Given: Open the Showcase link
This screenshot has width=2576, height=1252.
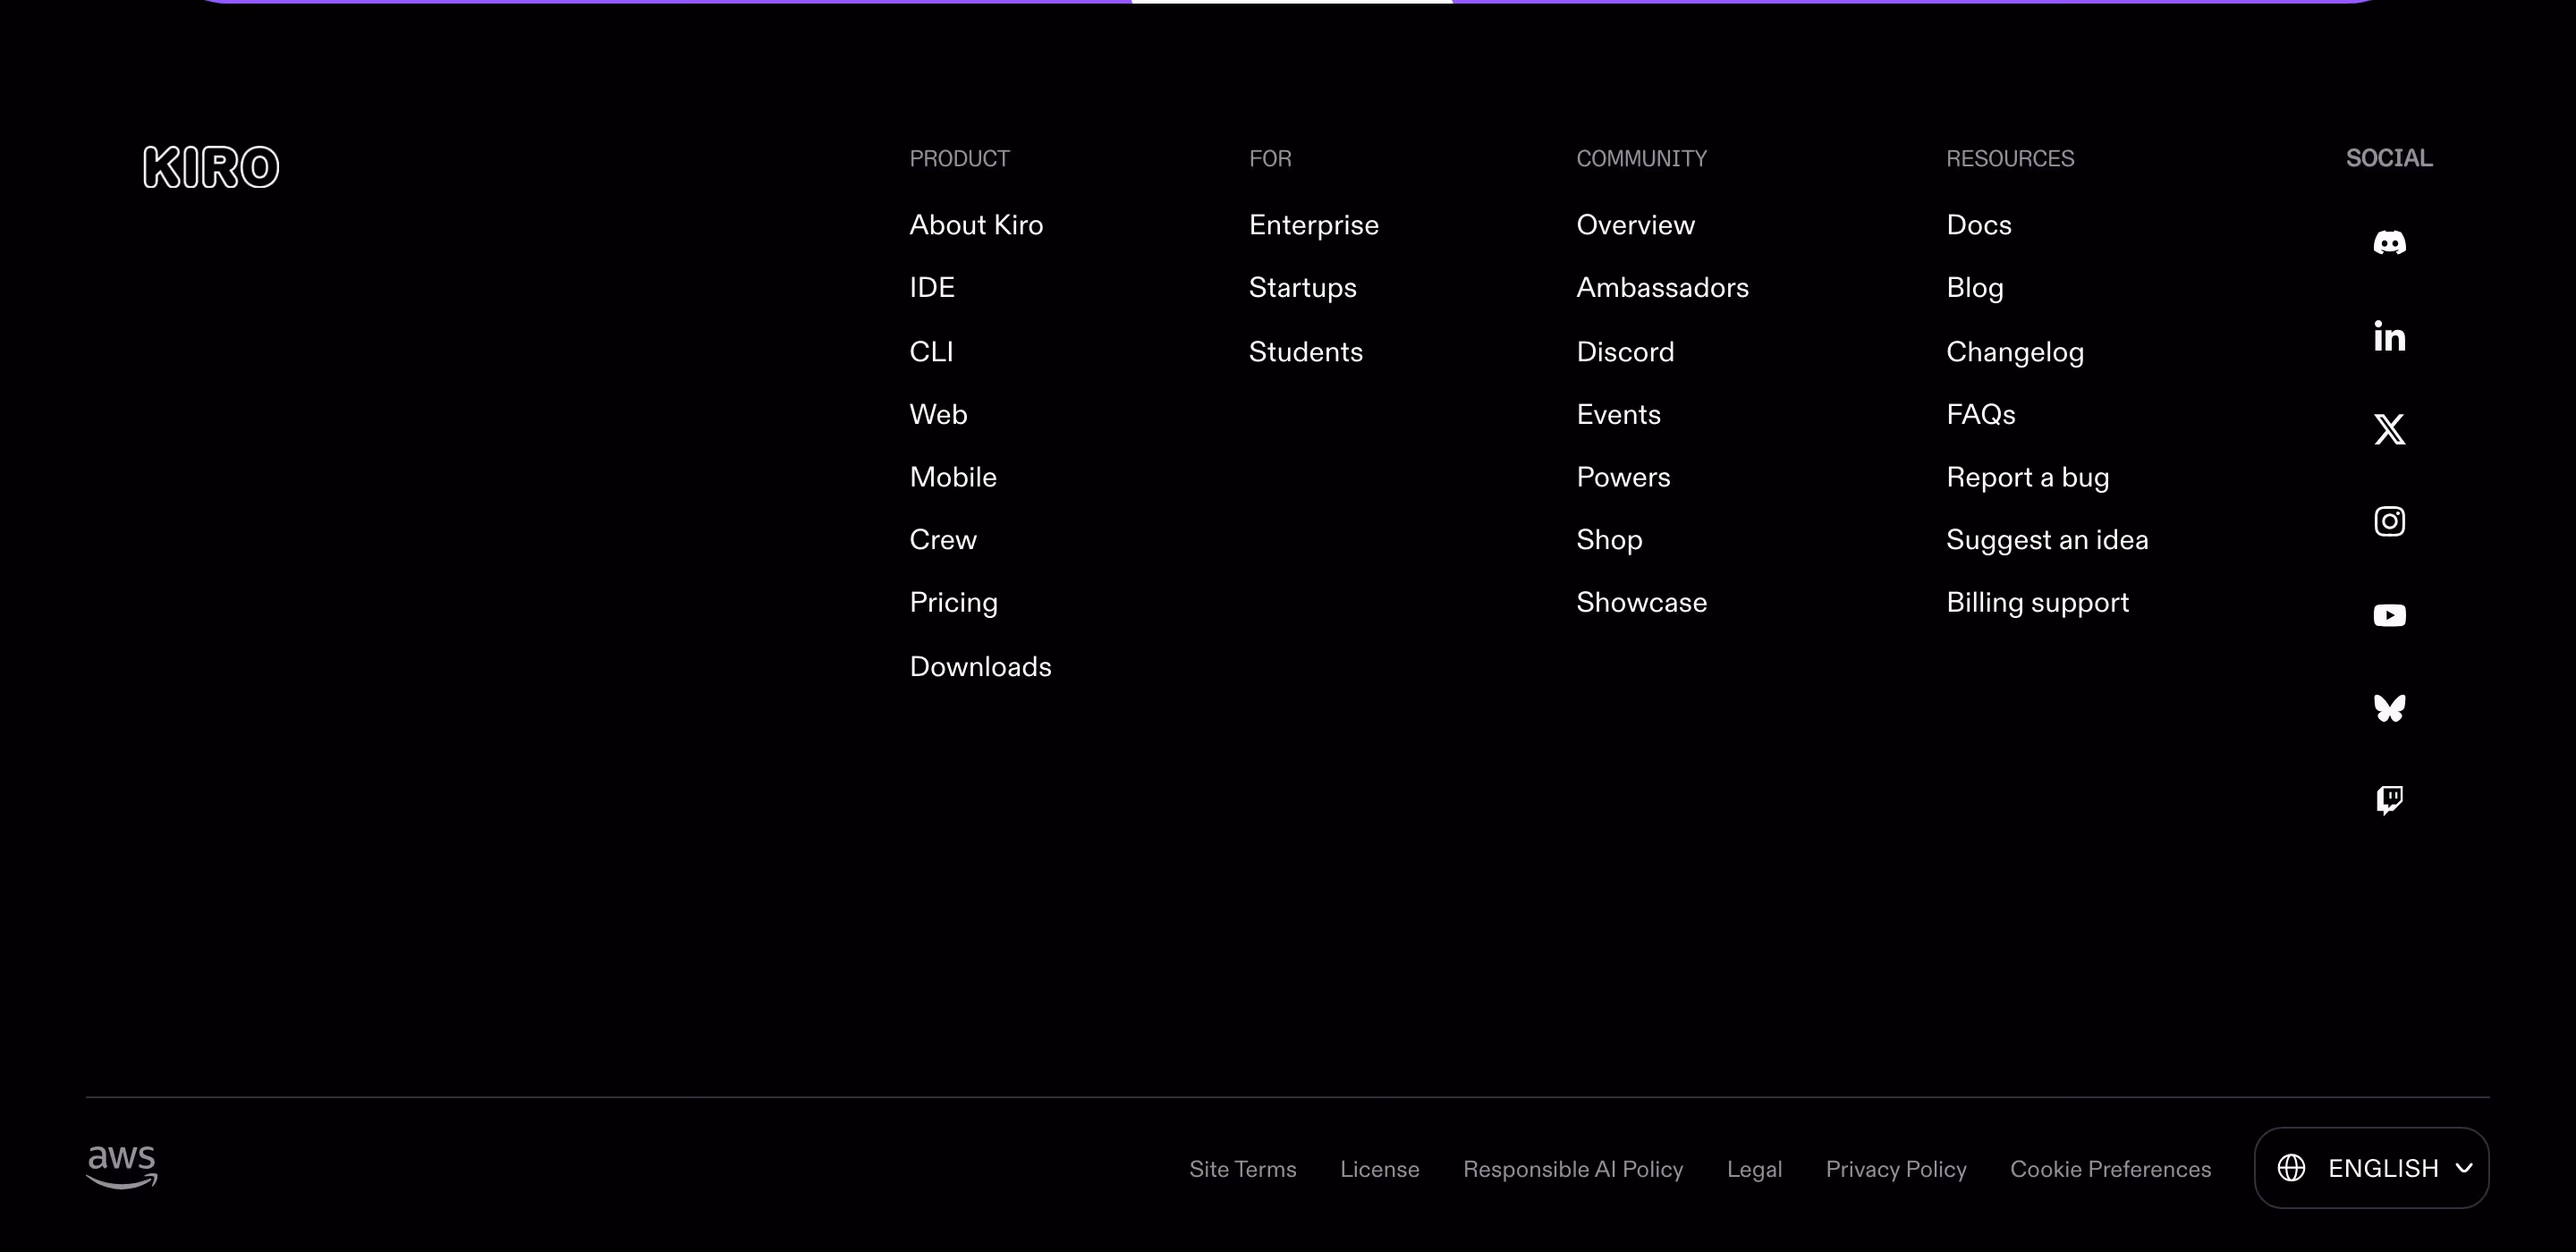Looking at the screenshot, I should 1641,603.
